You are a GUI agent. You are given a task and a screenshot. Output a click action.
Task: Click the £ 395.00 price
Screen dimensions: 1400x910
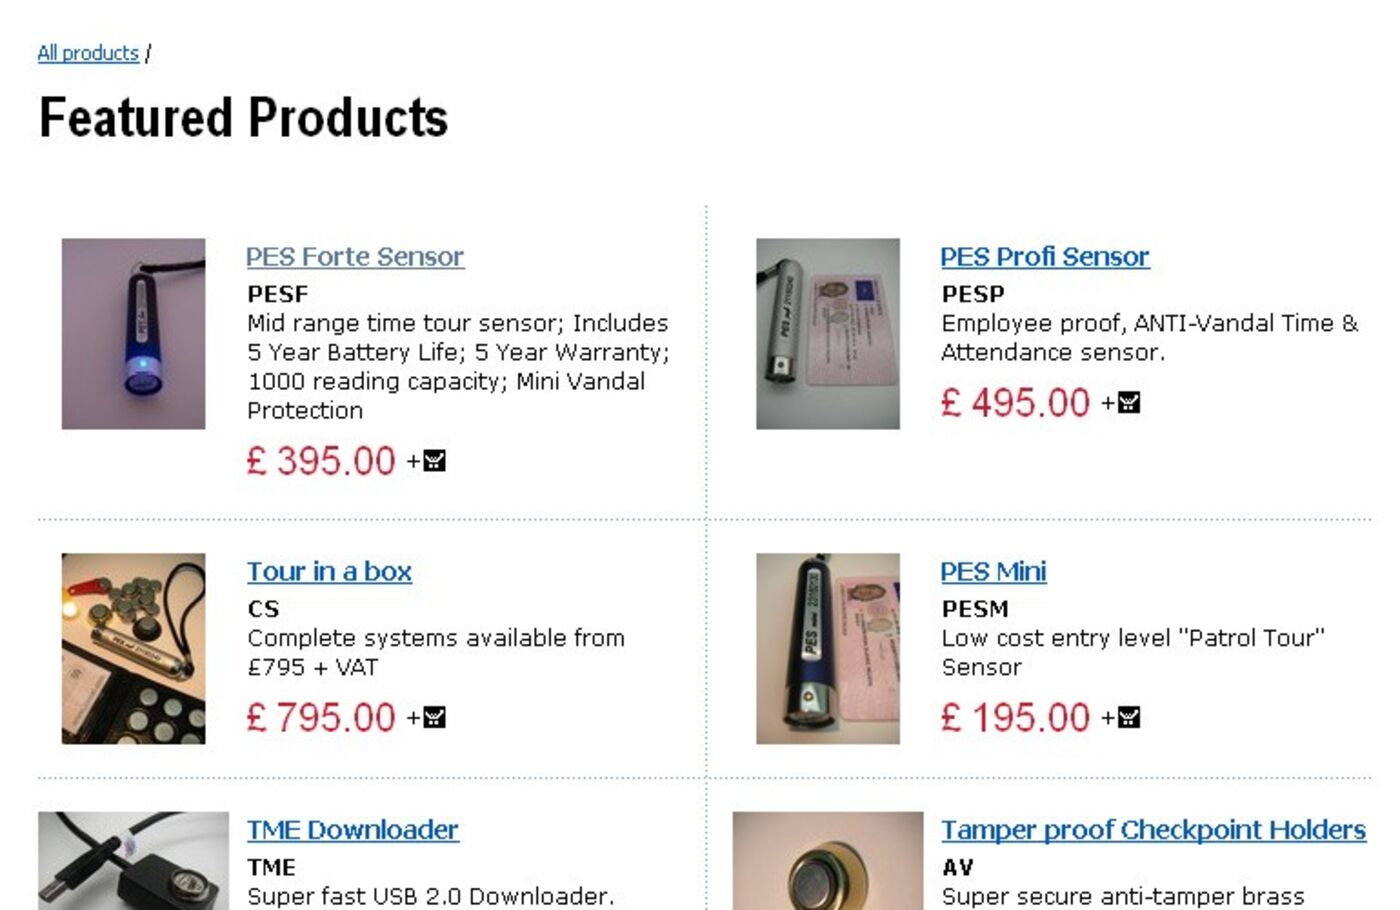pyautogui.click(x=321, y=461)
